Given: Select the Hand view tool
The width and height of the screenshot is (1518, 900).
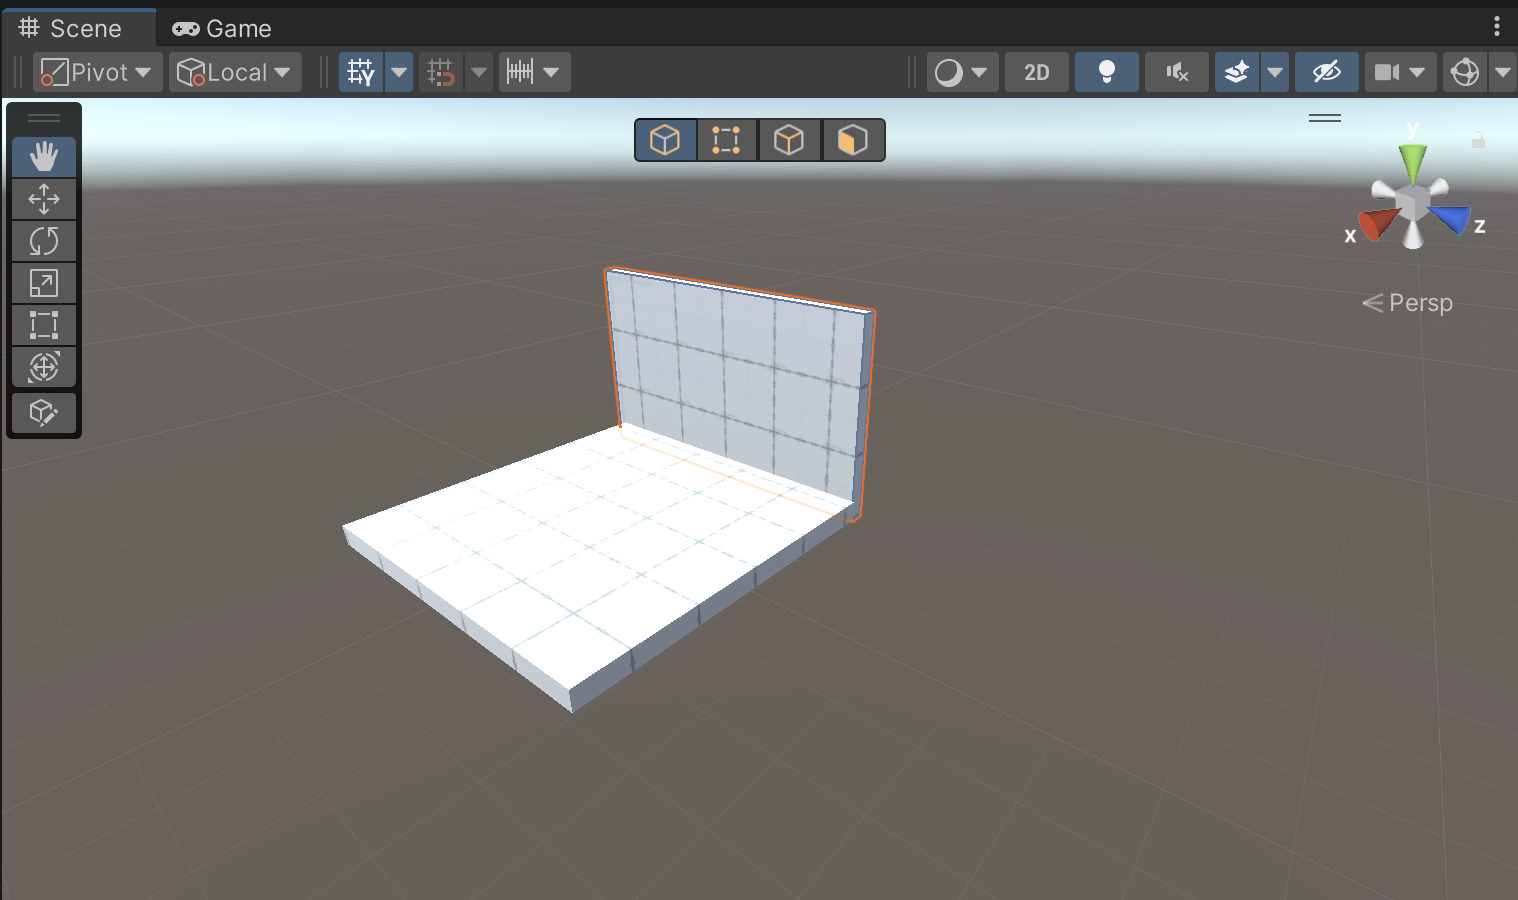Looking at the screenshot, I should click(x=44, y=157).
